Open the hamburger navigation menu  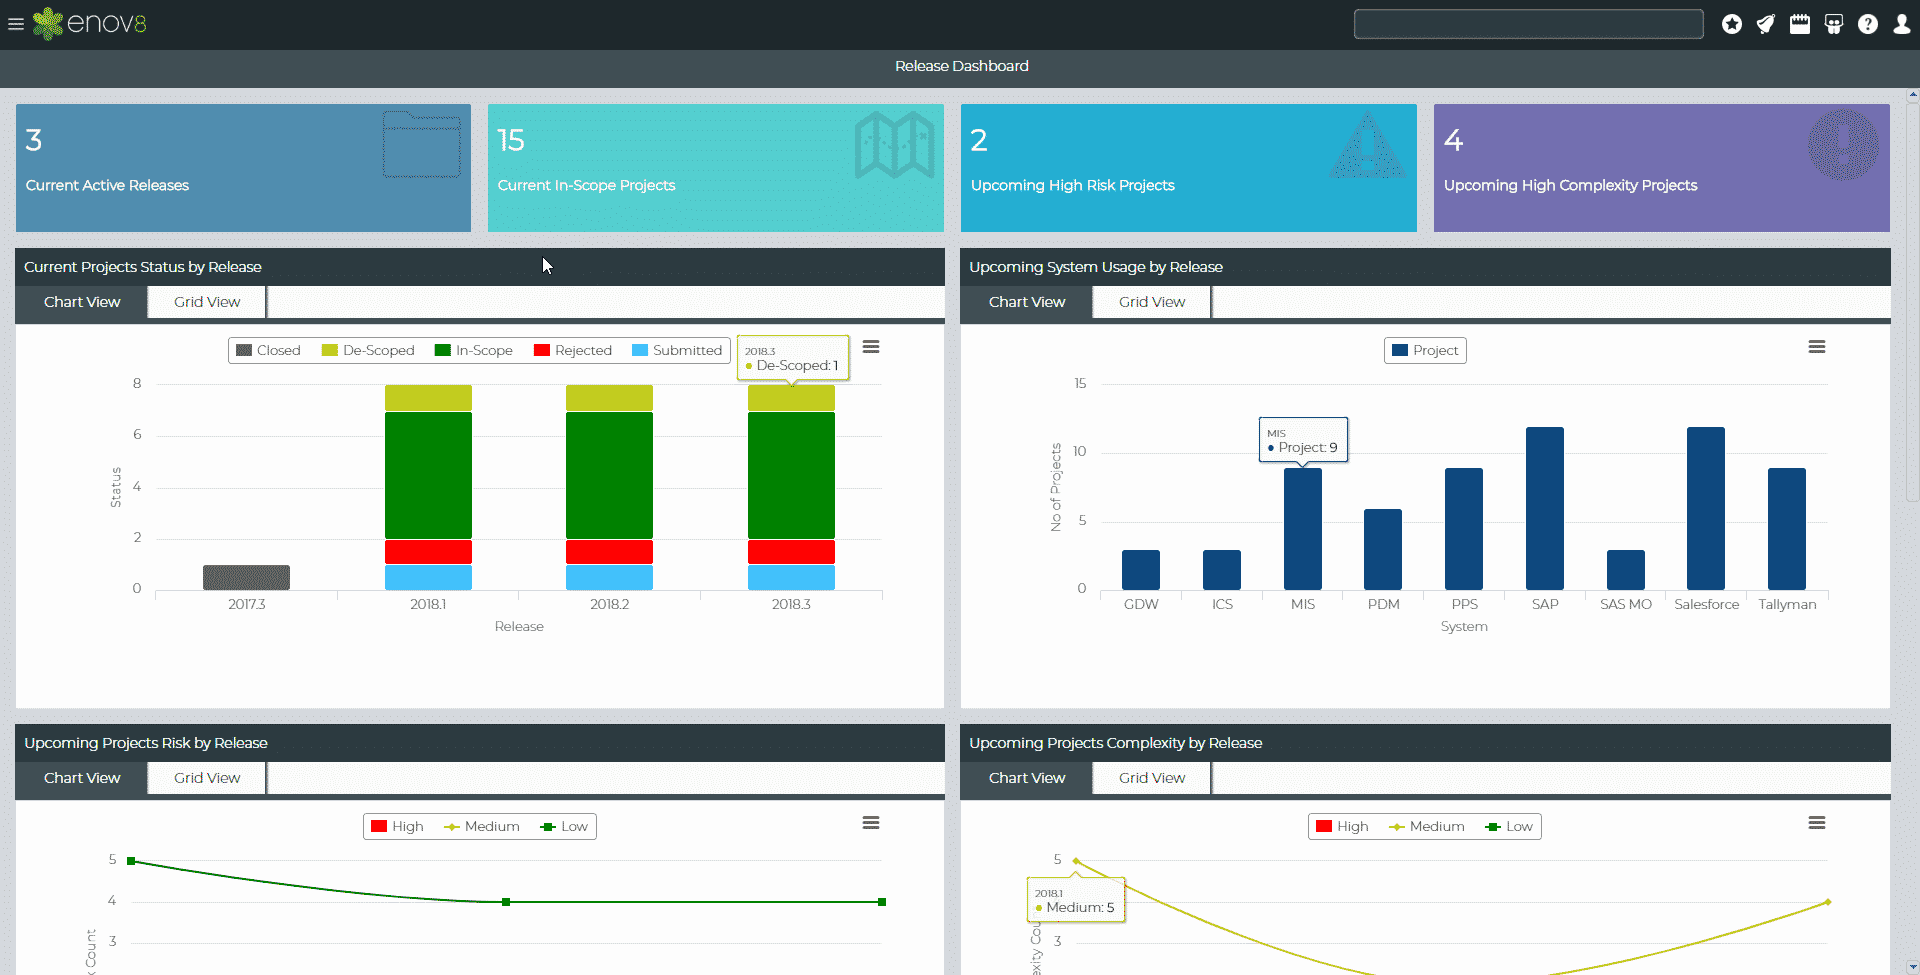15,24
